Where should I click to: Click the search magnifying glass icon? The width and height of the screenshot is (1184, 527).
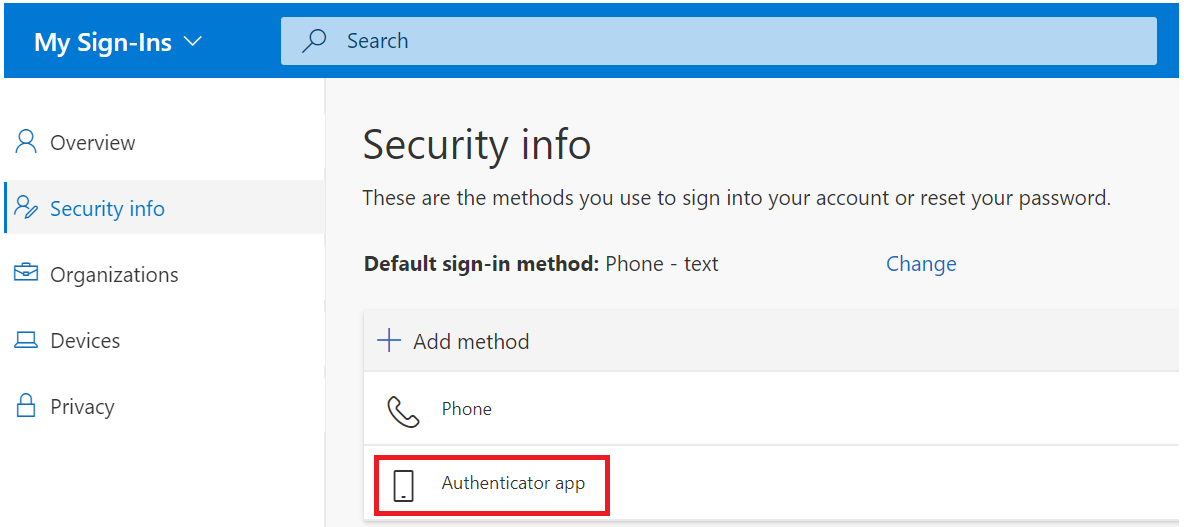[x=315, y=41]
